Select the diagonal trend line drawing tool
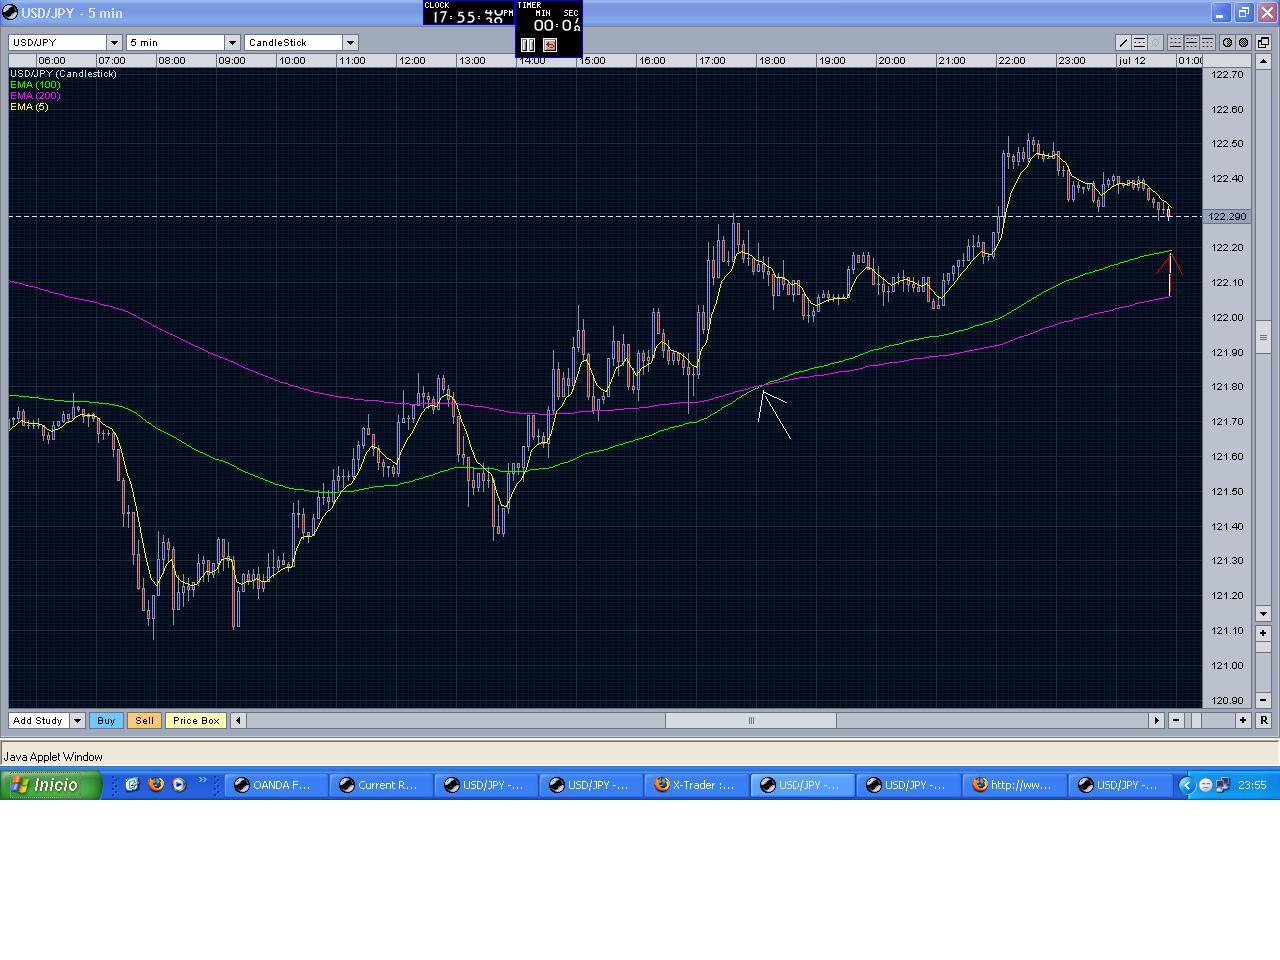Screen dimensions: 1280x960 tap(1123, 43)
